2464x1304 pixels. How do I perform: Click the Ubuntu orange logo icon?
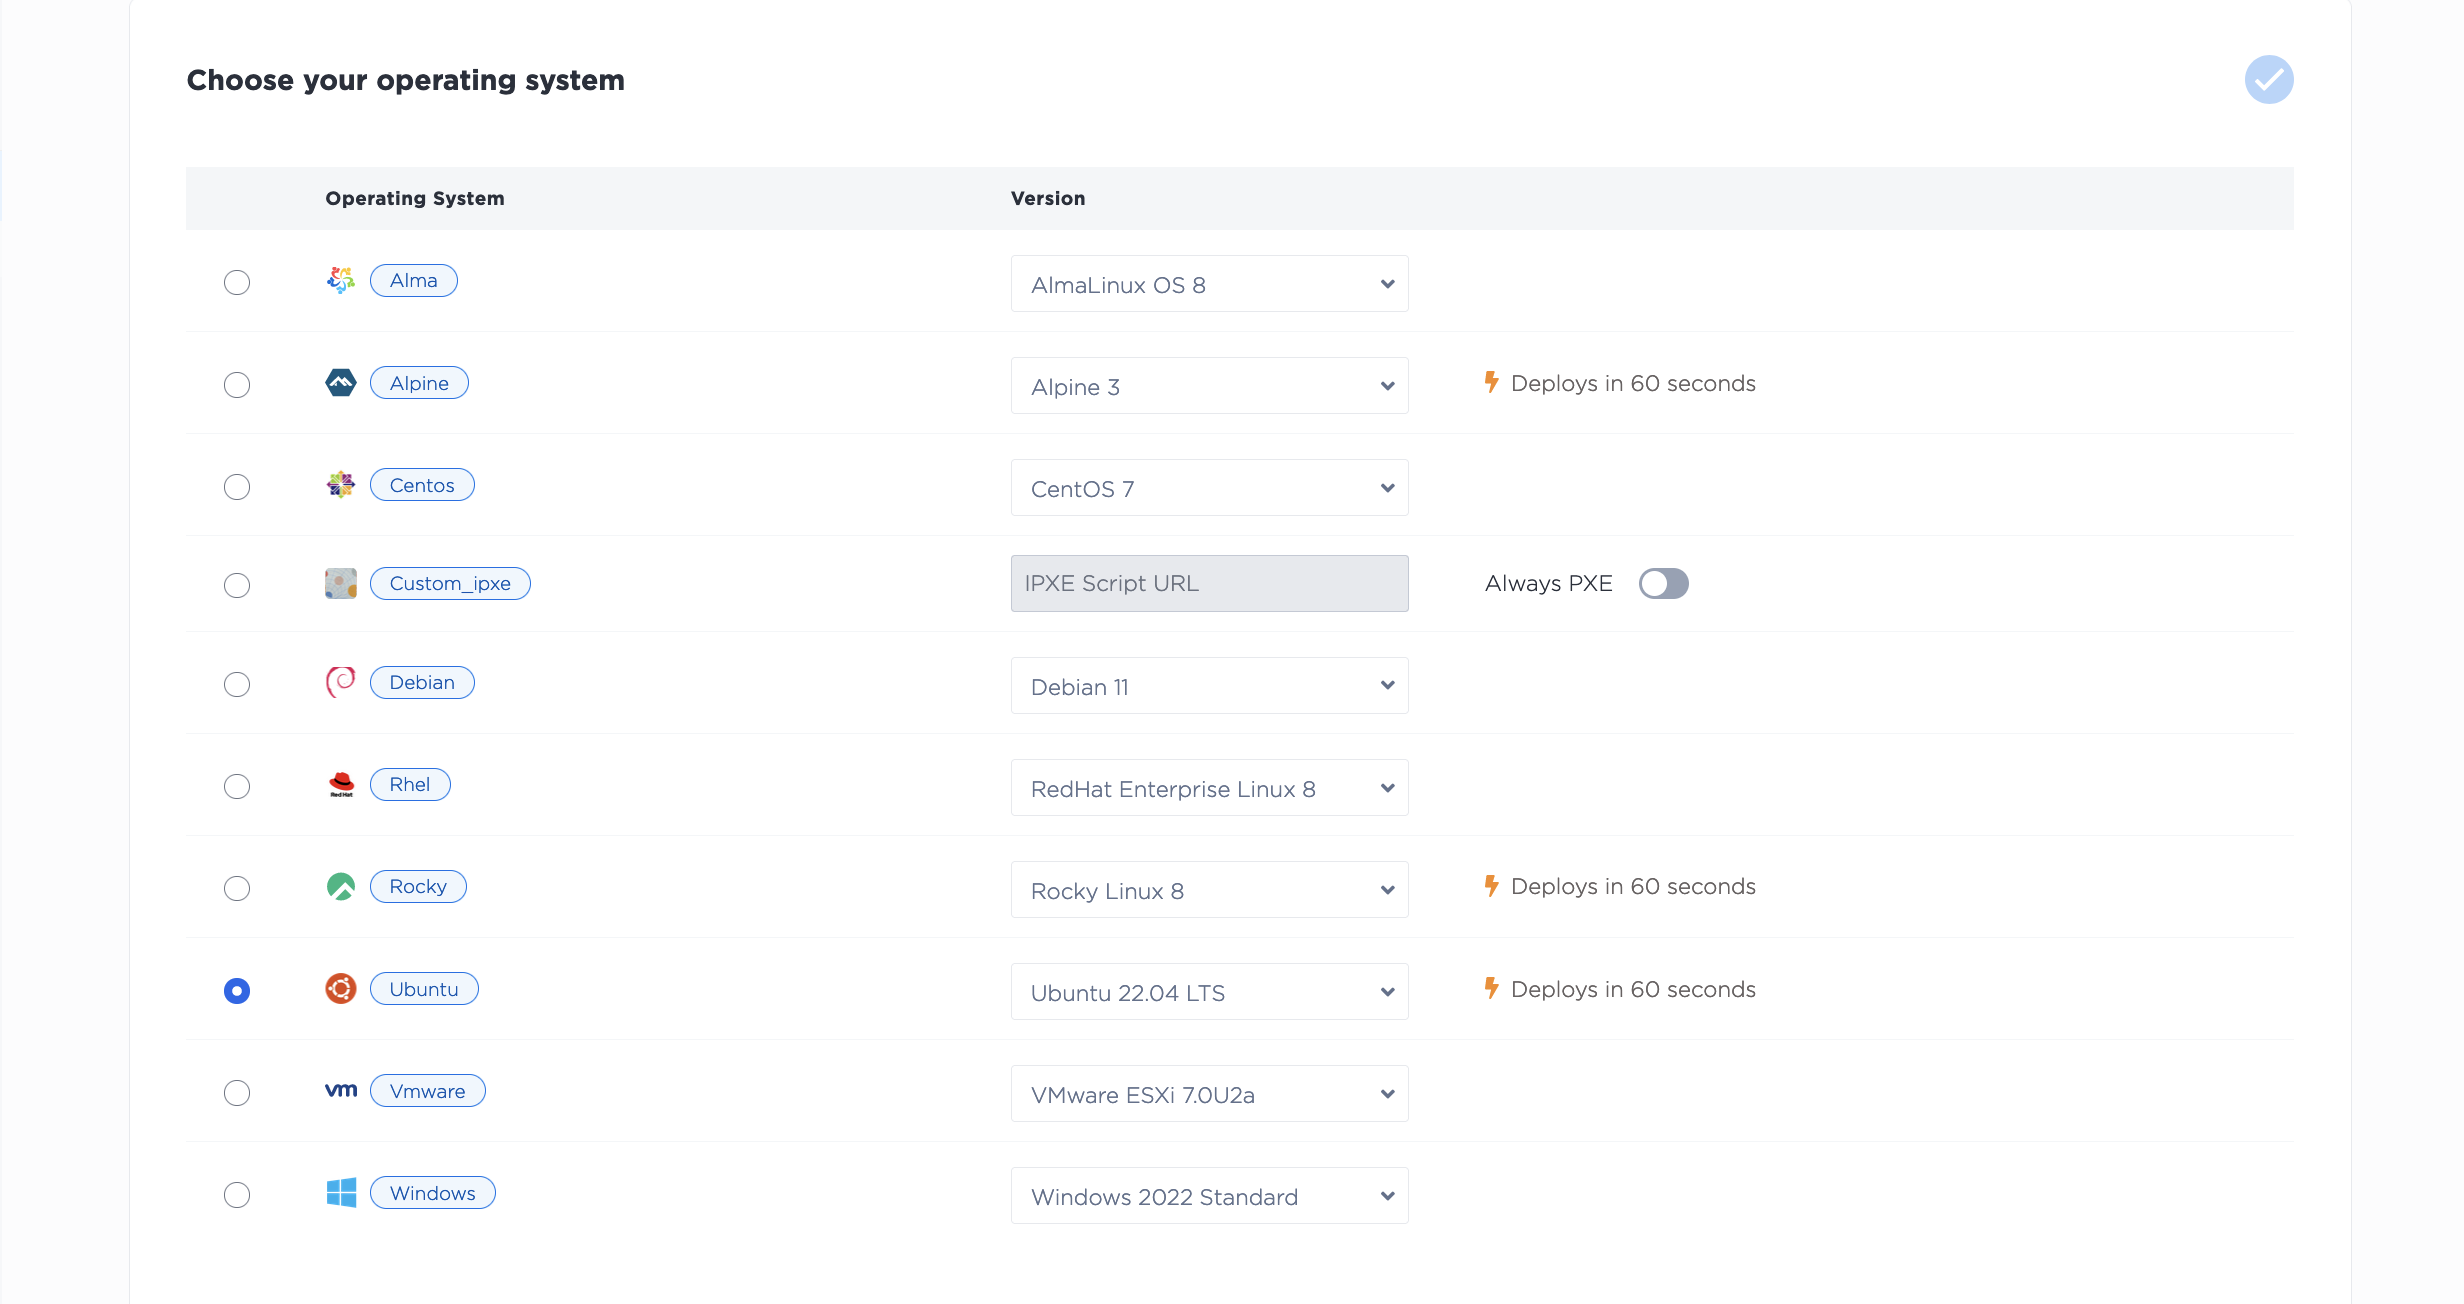tap(341, 989)
